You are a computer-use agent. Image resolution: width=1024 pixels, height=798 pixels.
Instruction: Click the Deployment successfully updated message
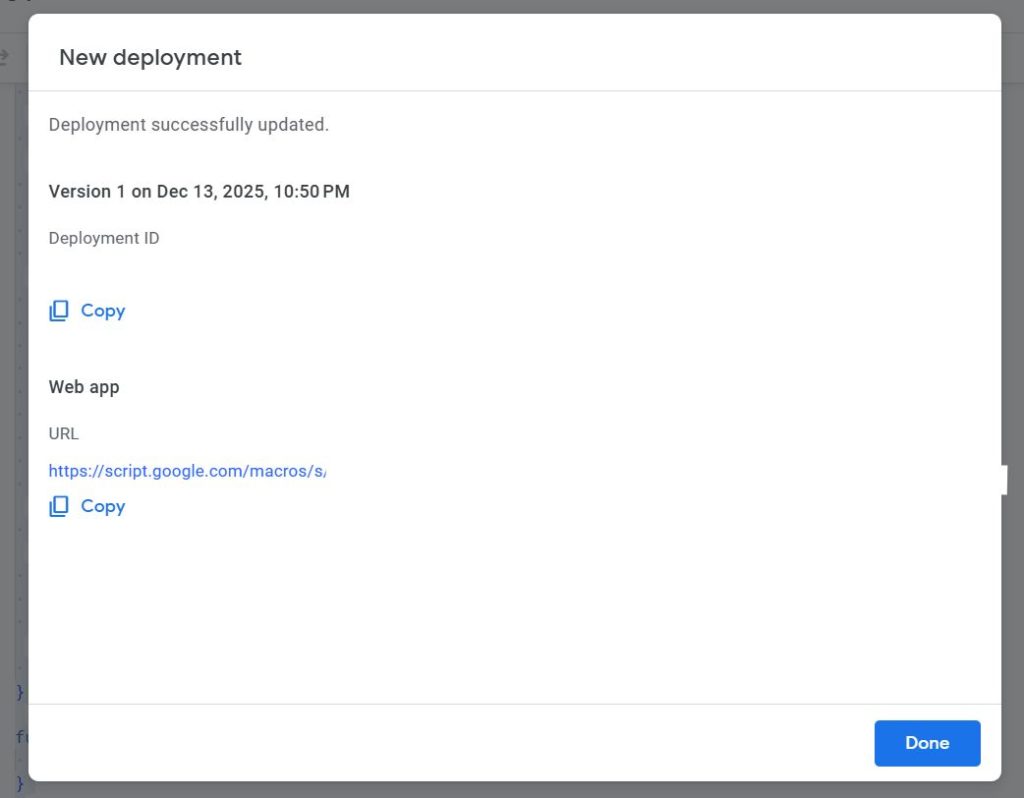click(188, 125)
